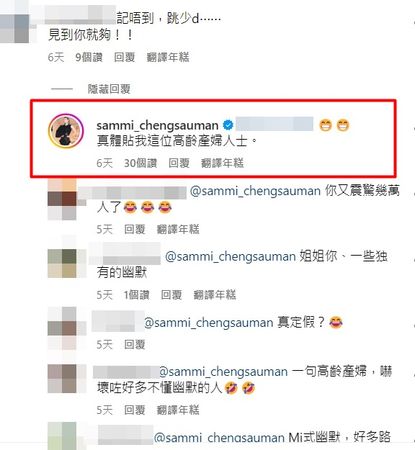This screenshot has width=415, height=450.
Task: Click the blue verified badge beside sammi_chengsauman
Action: 228,125
